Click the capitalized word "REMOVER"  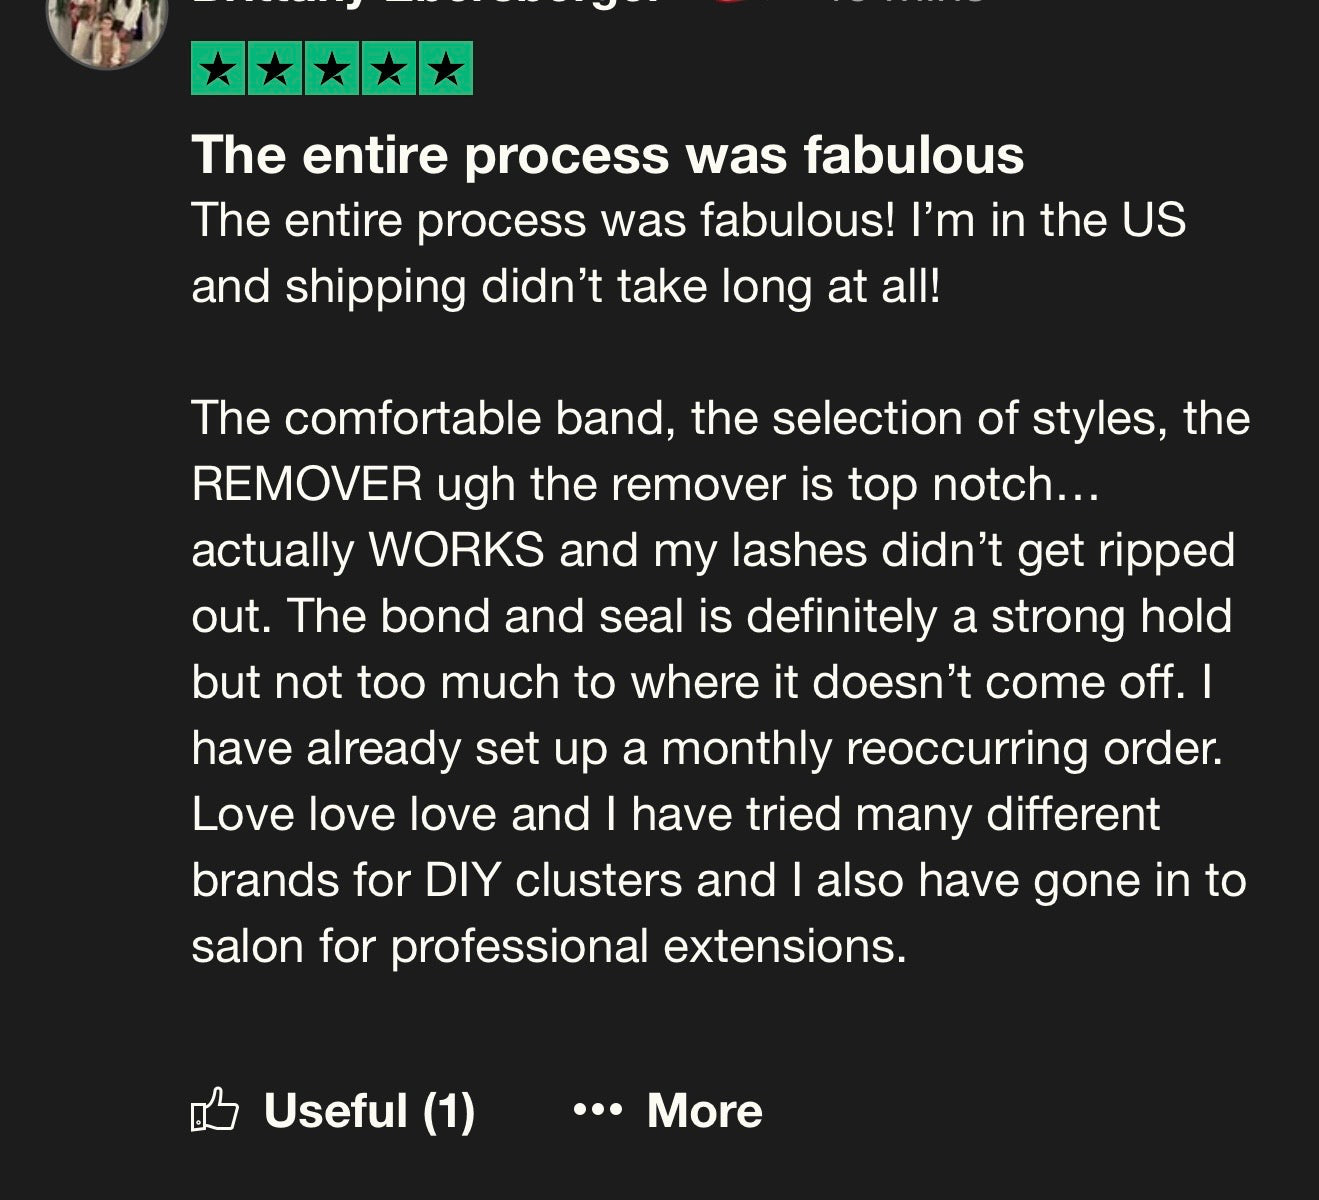pos(307,485)
